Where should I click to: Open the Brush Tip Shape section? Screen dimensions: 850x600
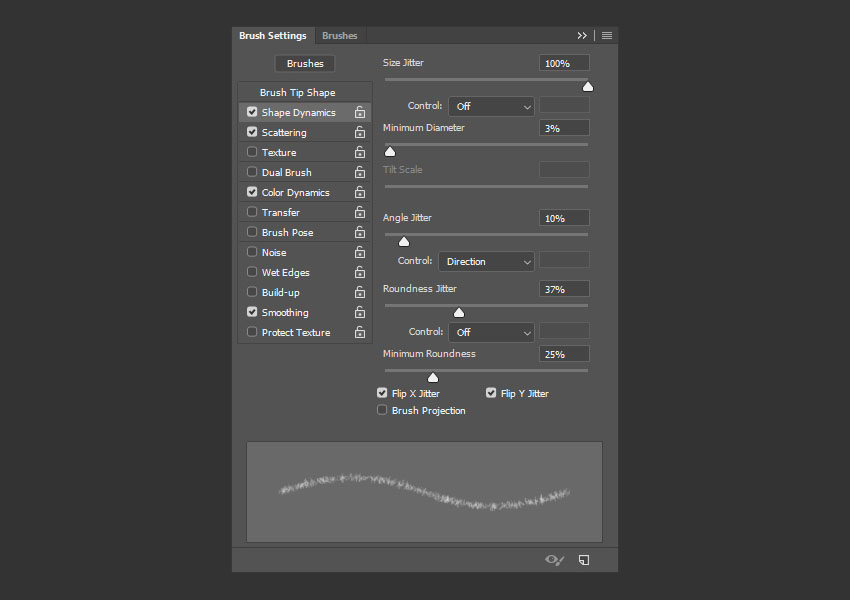[x=298, y=93]
